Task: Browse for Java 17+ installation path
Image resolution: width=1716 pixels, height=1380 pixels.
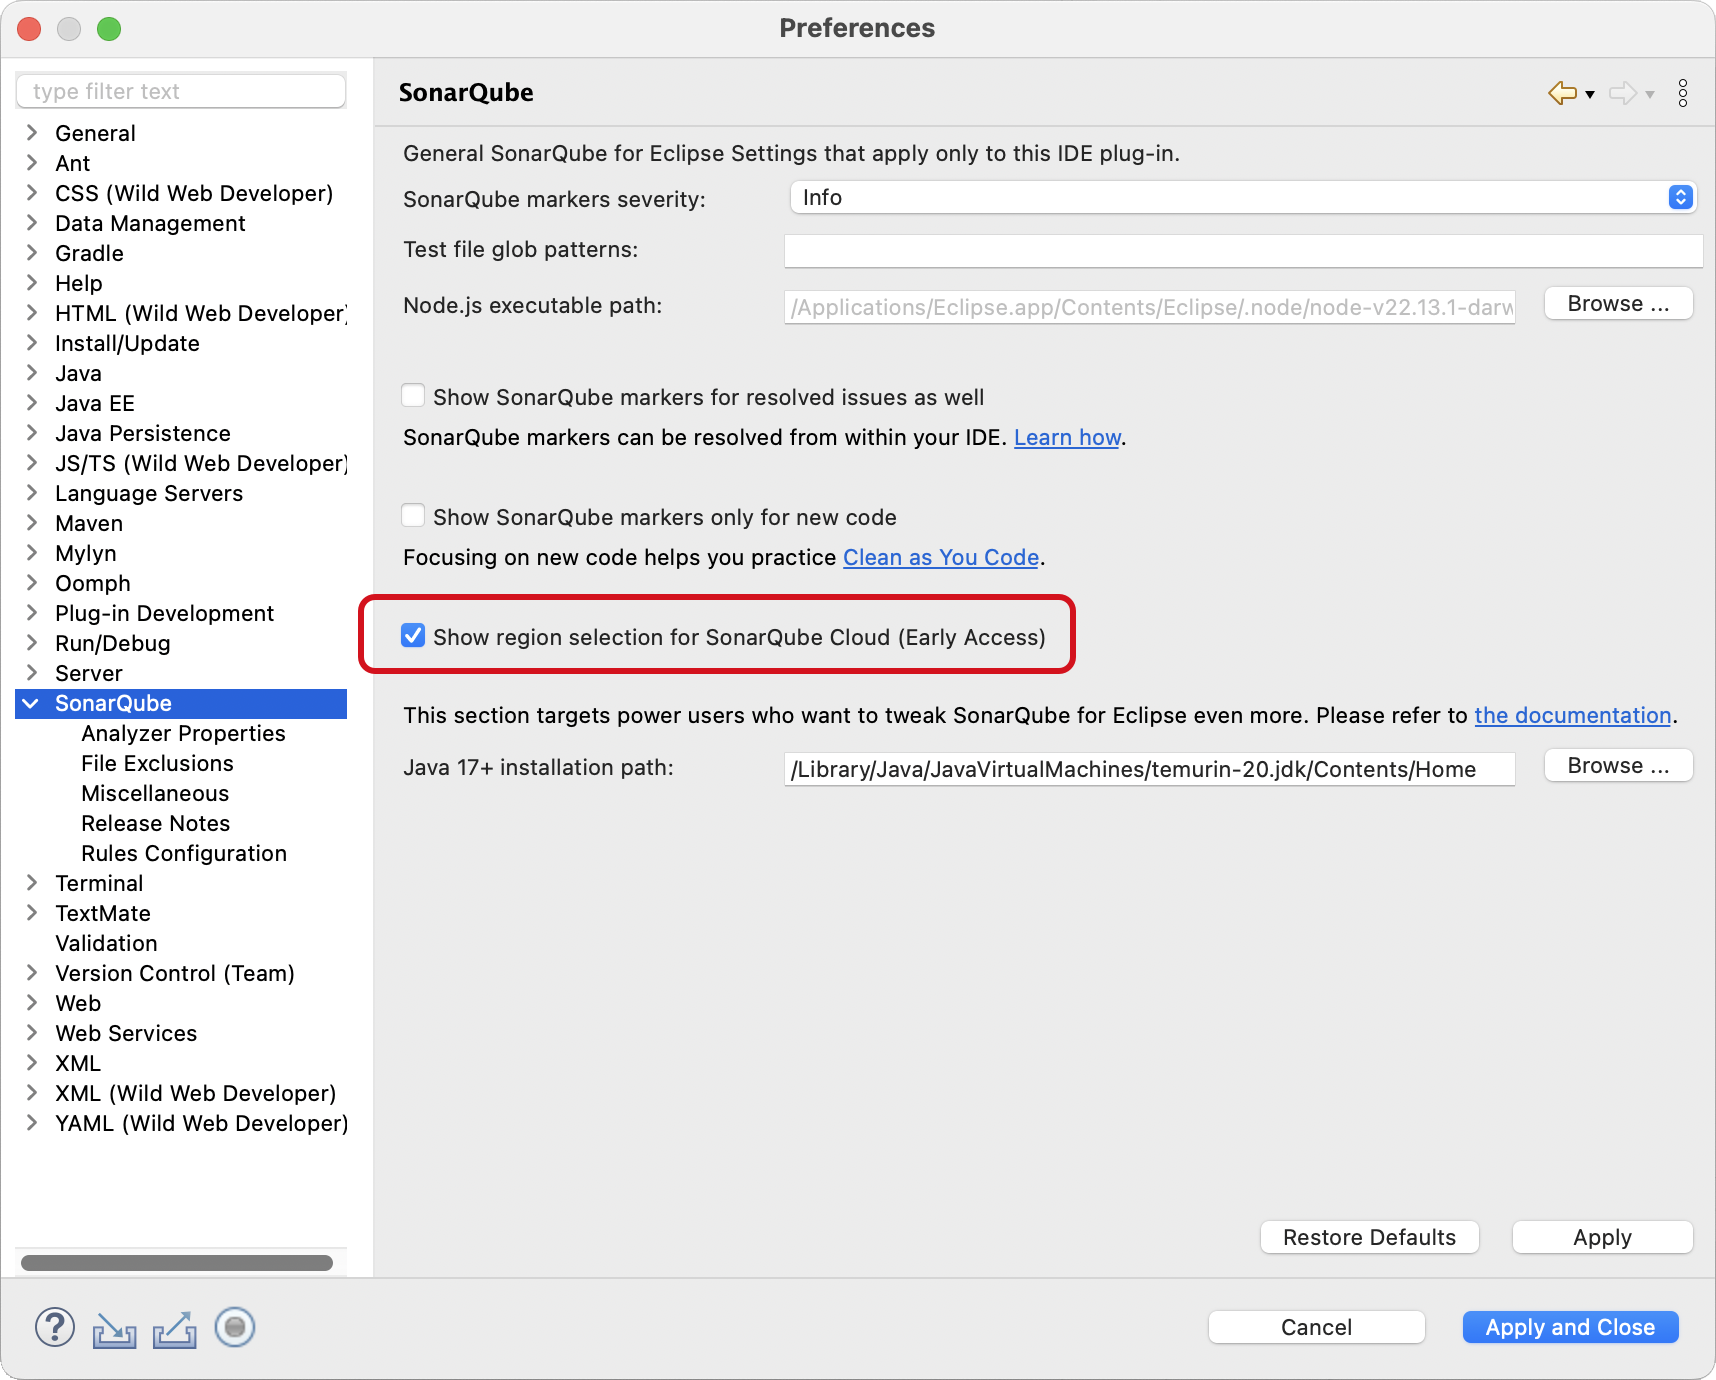Action: 1618,765
